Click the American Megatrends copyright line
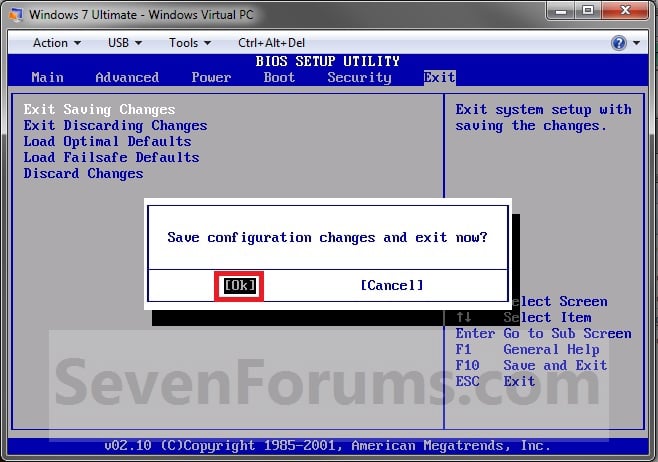Viewport: 658px width, 462px height. pos(327,446)
